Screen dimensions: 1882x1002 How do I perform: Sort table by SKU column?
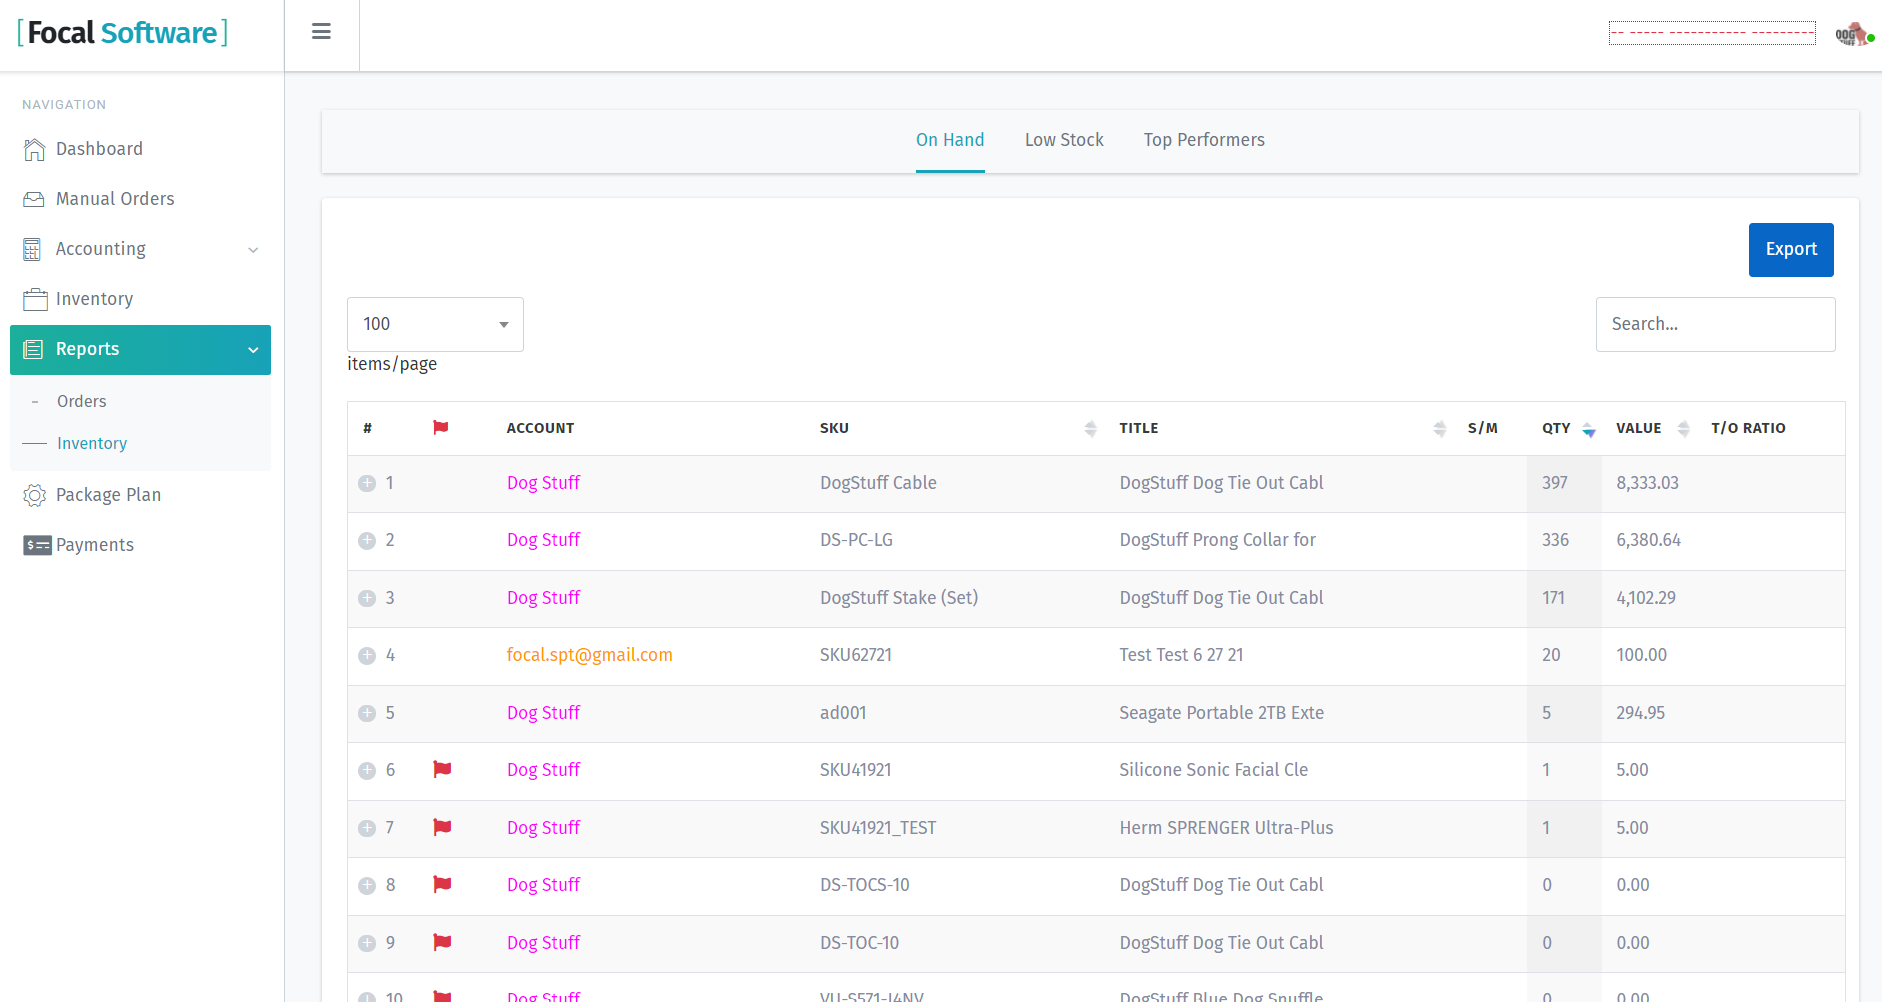[x=1090, y=429]
